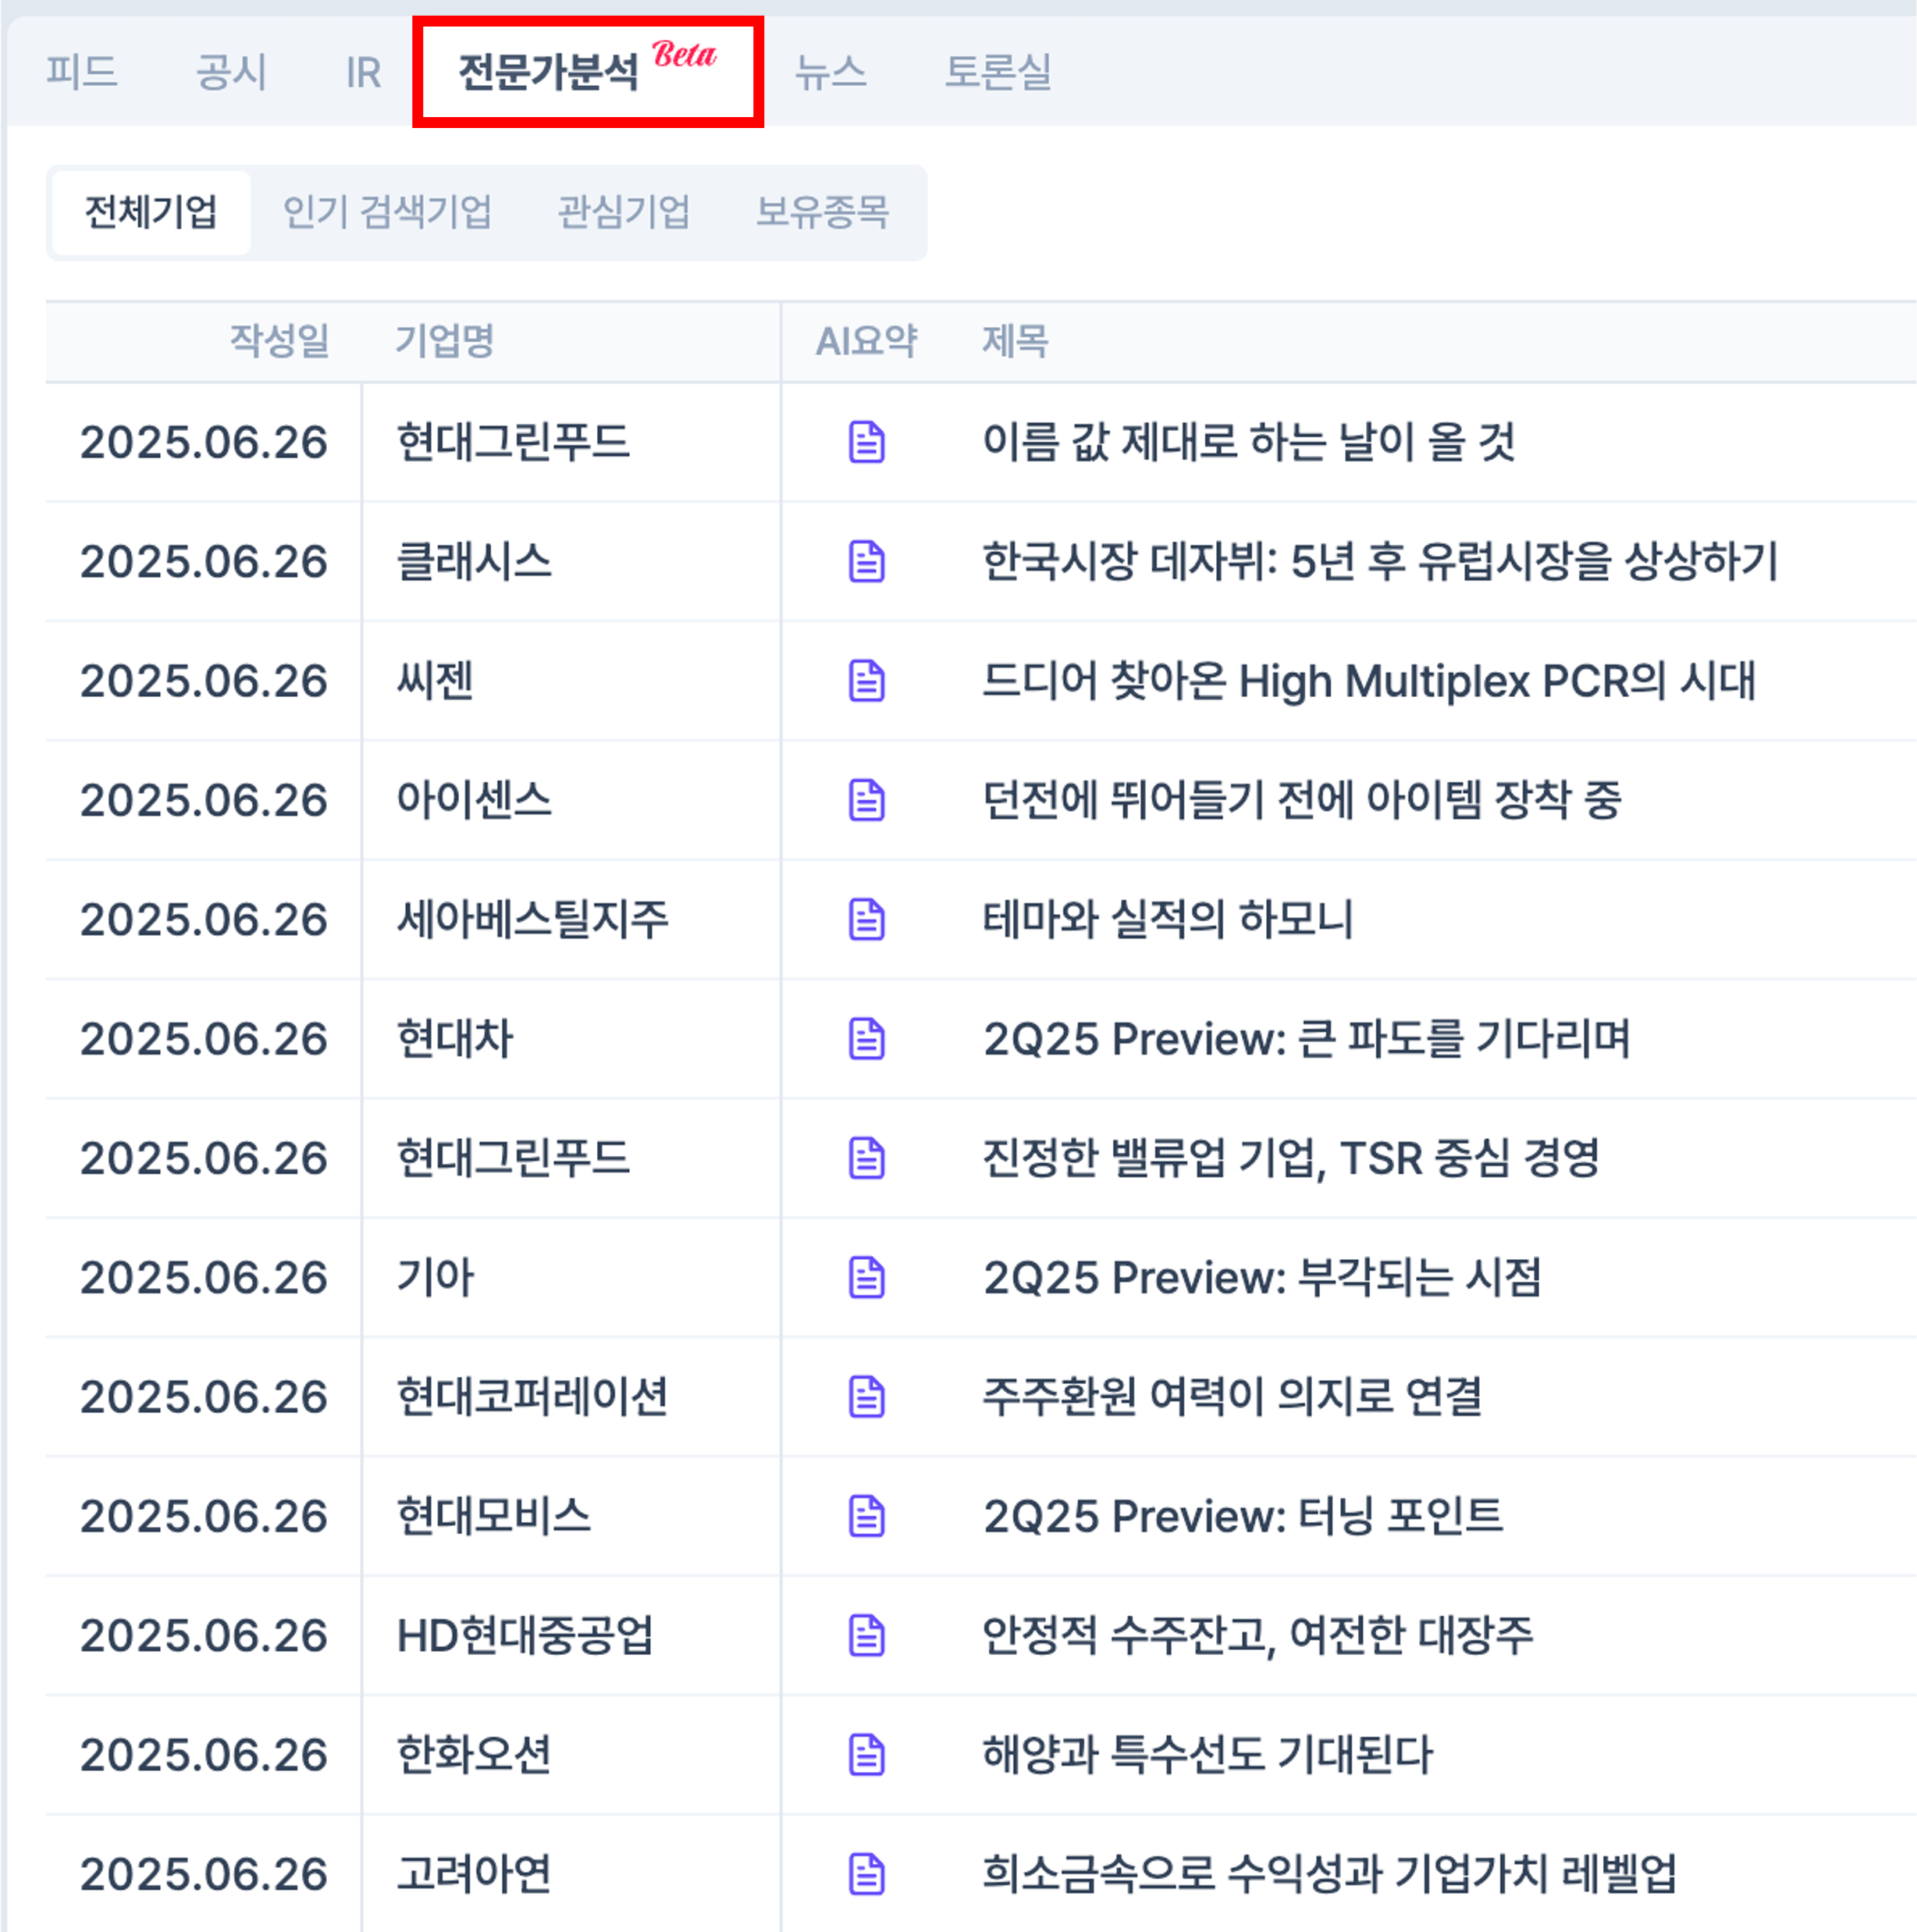Select the 전체기업 filter

(151, 212)
